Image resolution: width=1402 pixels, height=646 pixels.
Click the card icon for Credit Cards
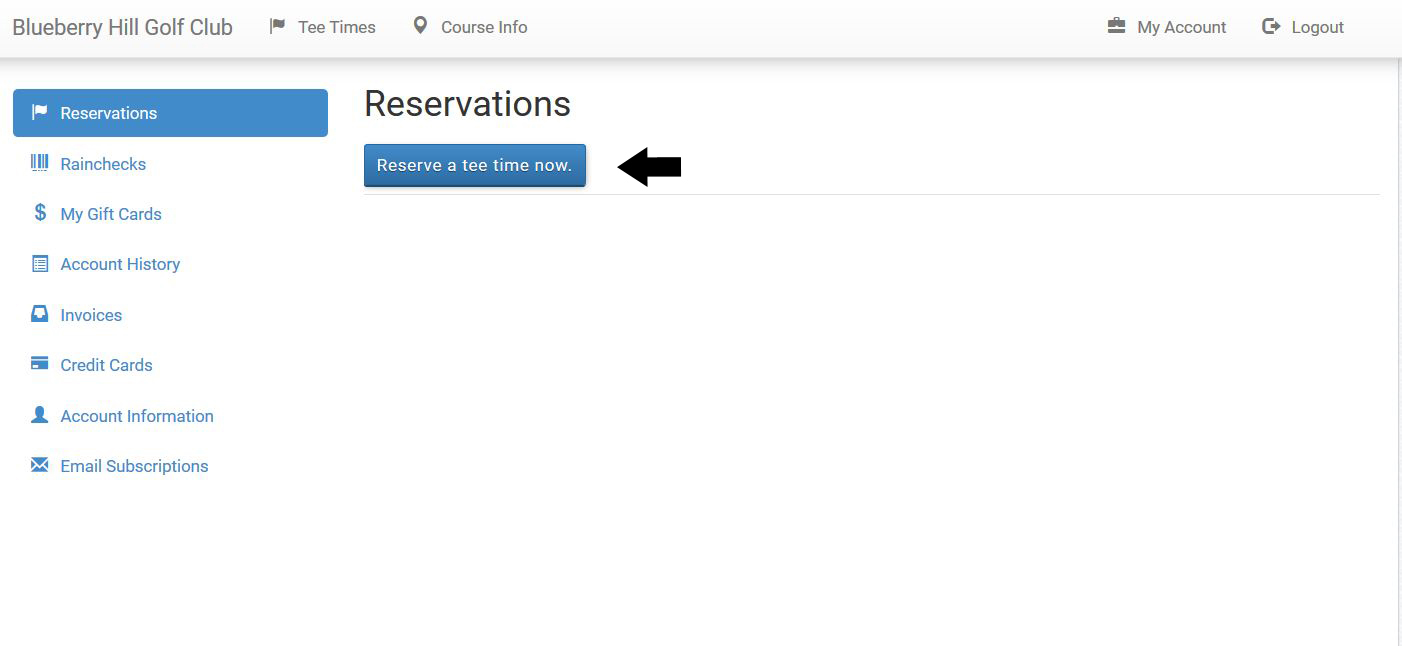coord(40,364)
